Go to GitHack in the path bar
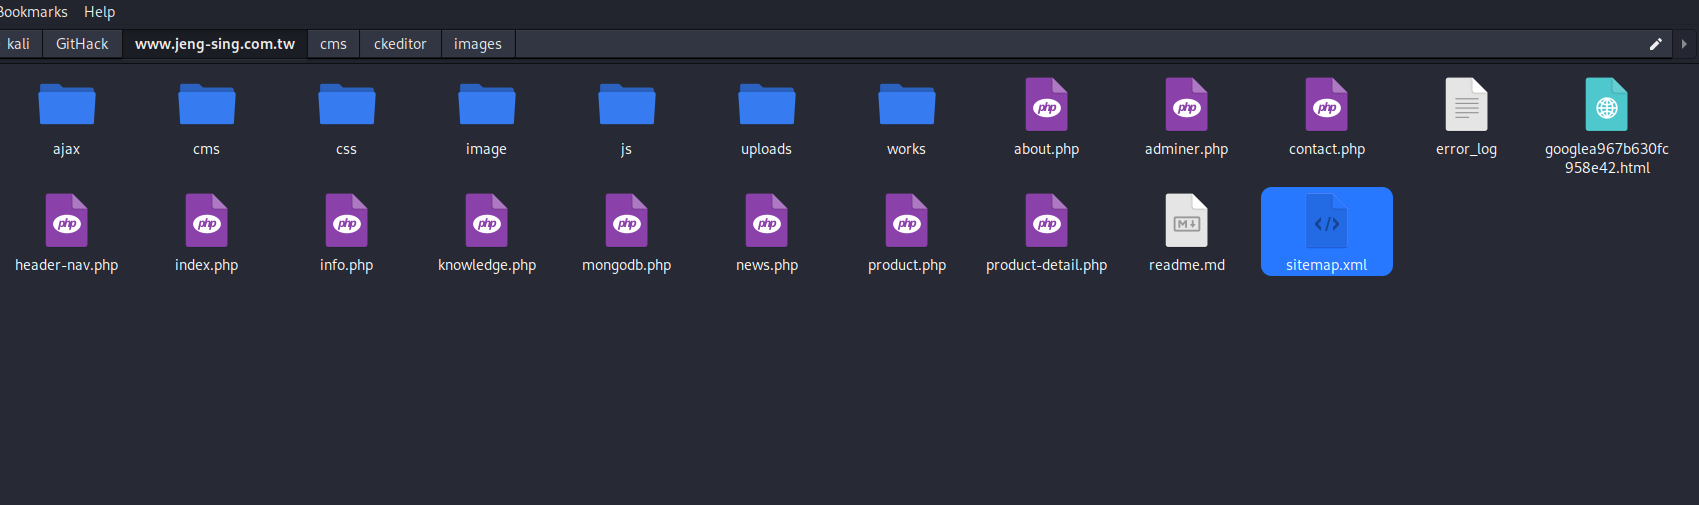Image resolution: width=1699 pixels, height=505 pixels. click(x=82, y=44)
